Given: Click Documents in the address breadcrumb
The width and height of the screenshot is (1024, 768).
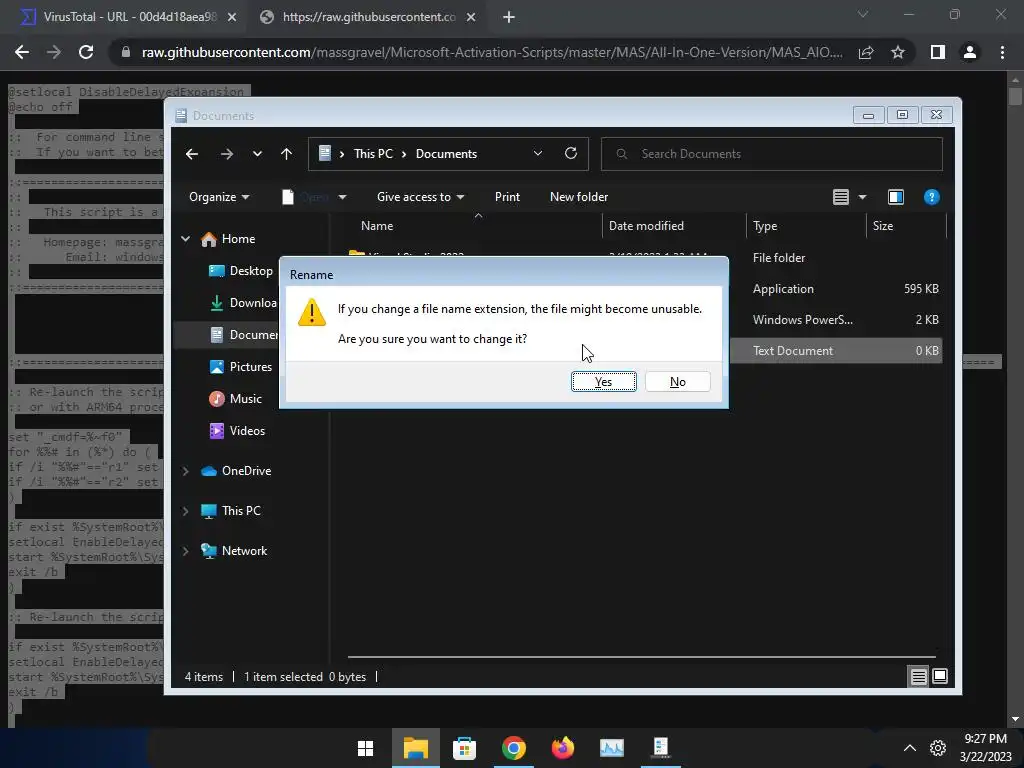Looking at the screenshot, I should point(446,153).
